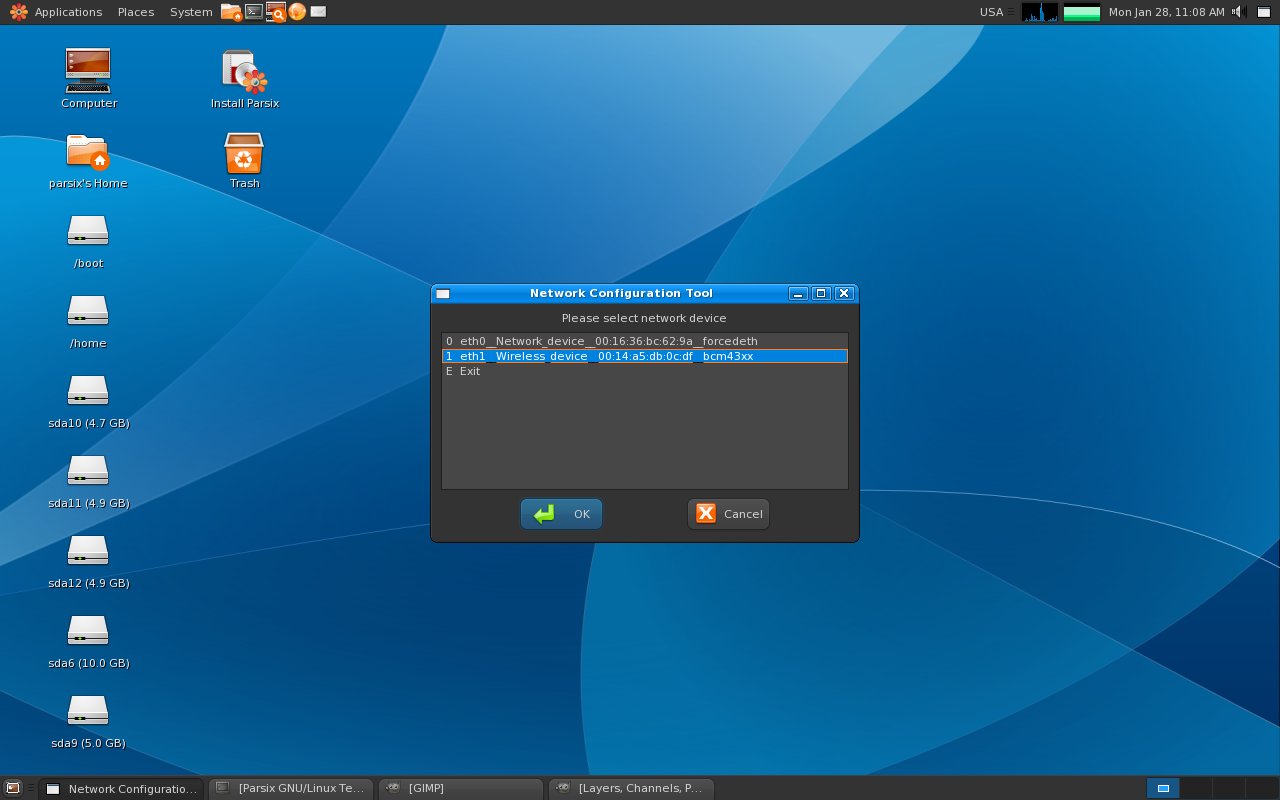
Task: Select eth1 Wireless device bcm43xx row
Action: [645, 356]
